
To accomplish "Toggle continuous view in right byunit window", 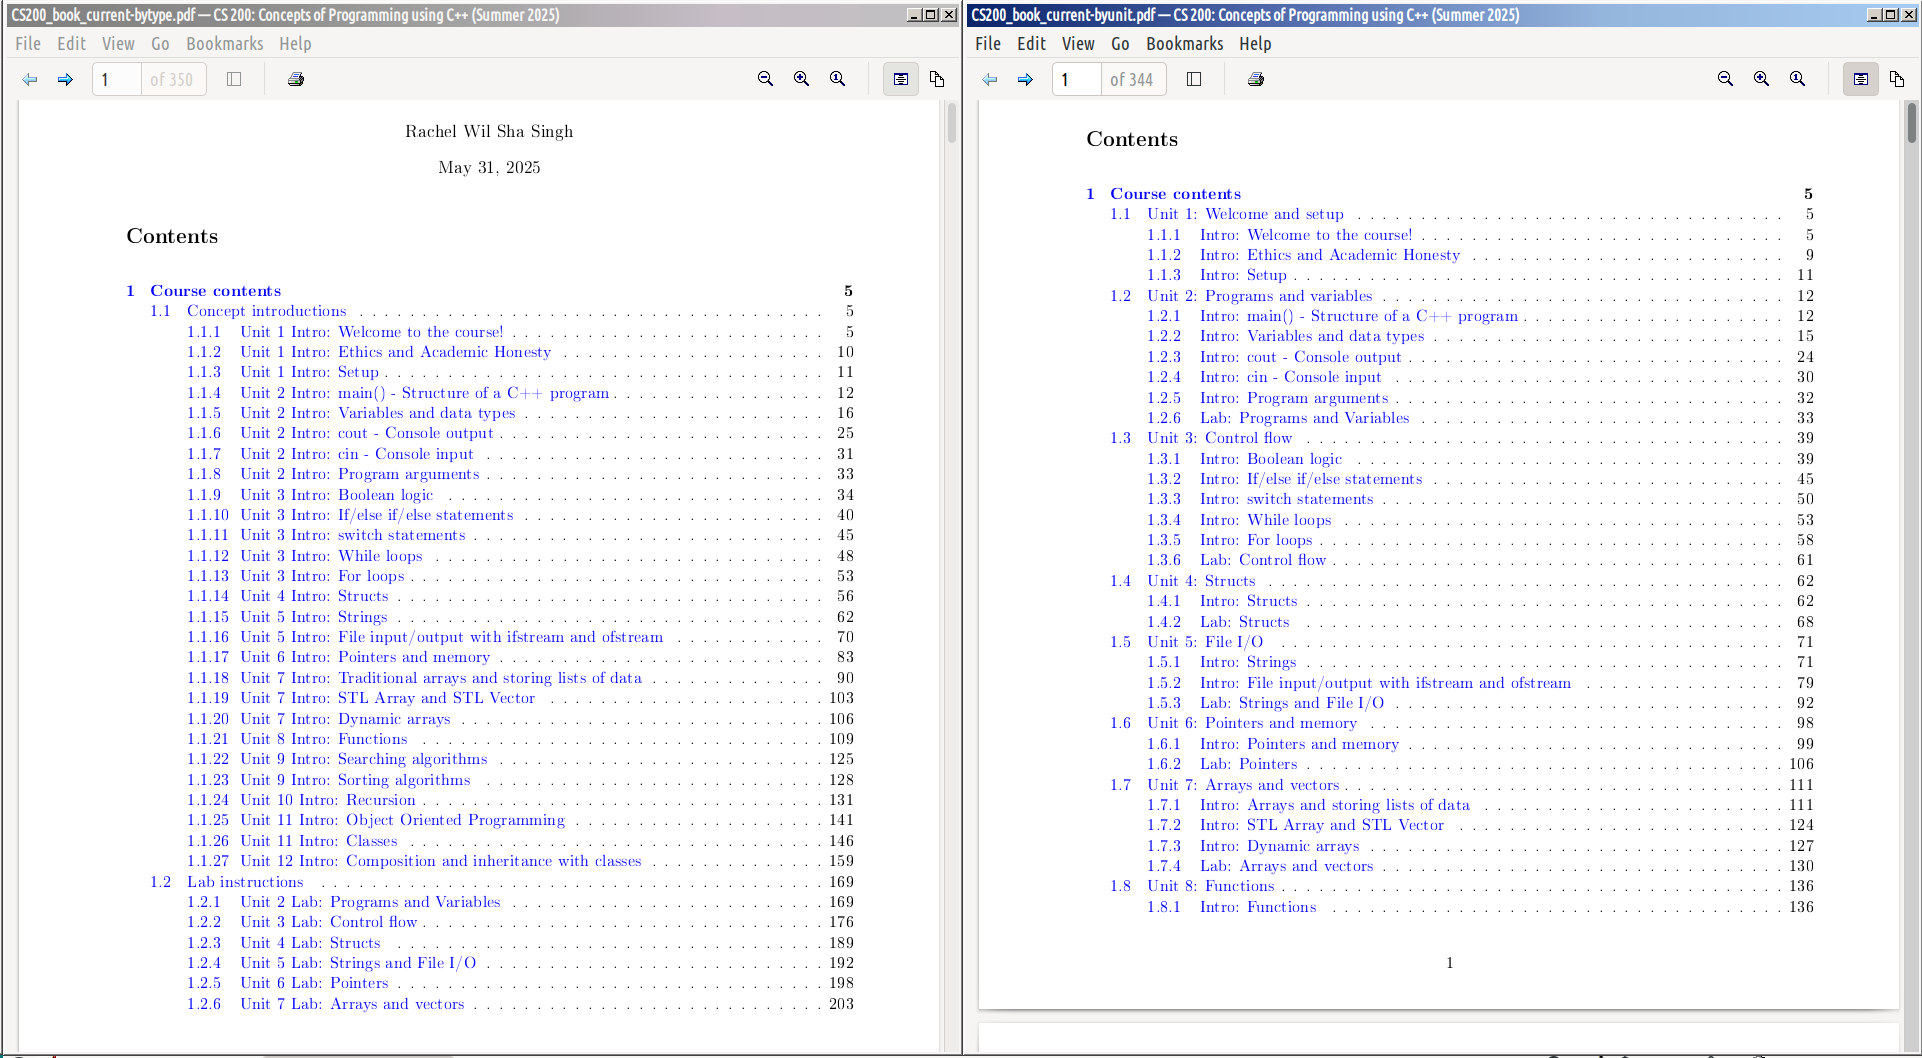I will point(1861,79).
